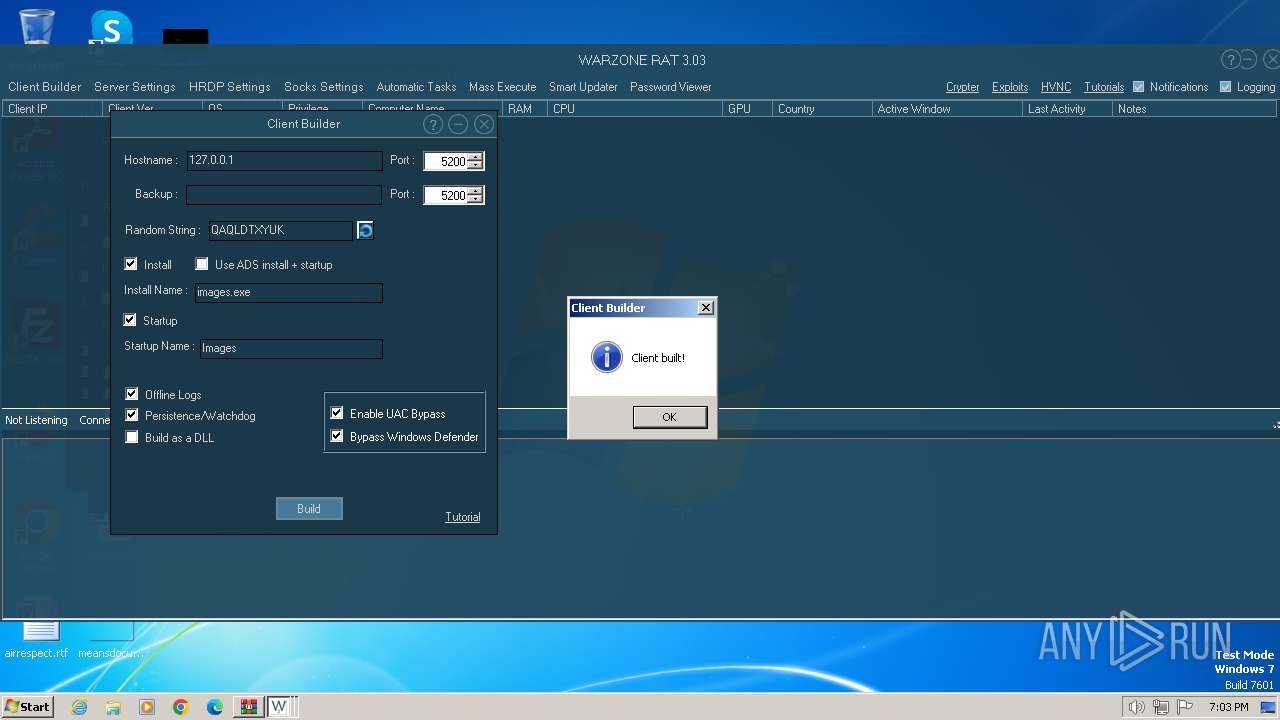Open the Client Builder menu
This screenshot has height=720, width=1280.
pyautogui.click(x=45, y=87)
